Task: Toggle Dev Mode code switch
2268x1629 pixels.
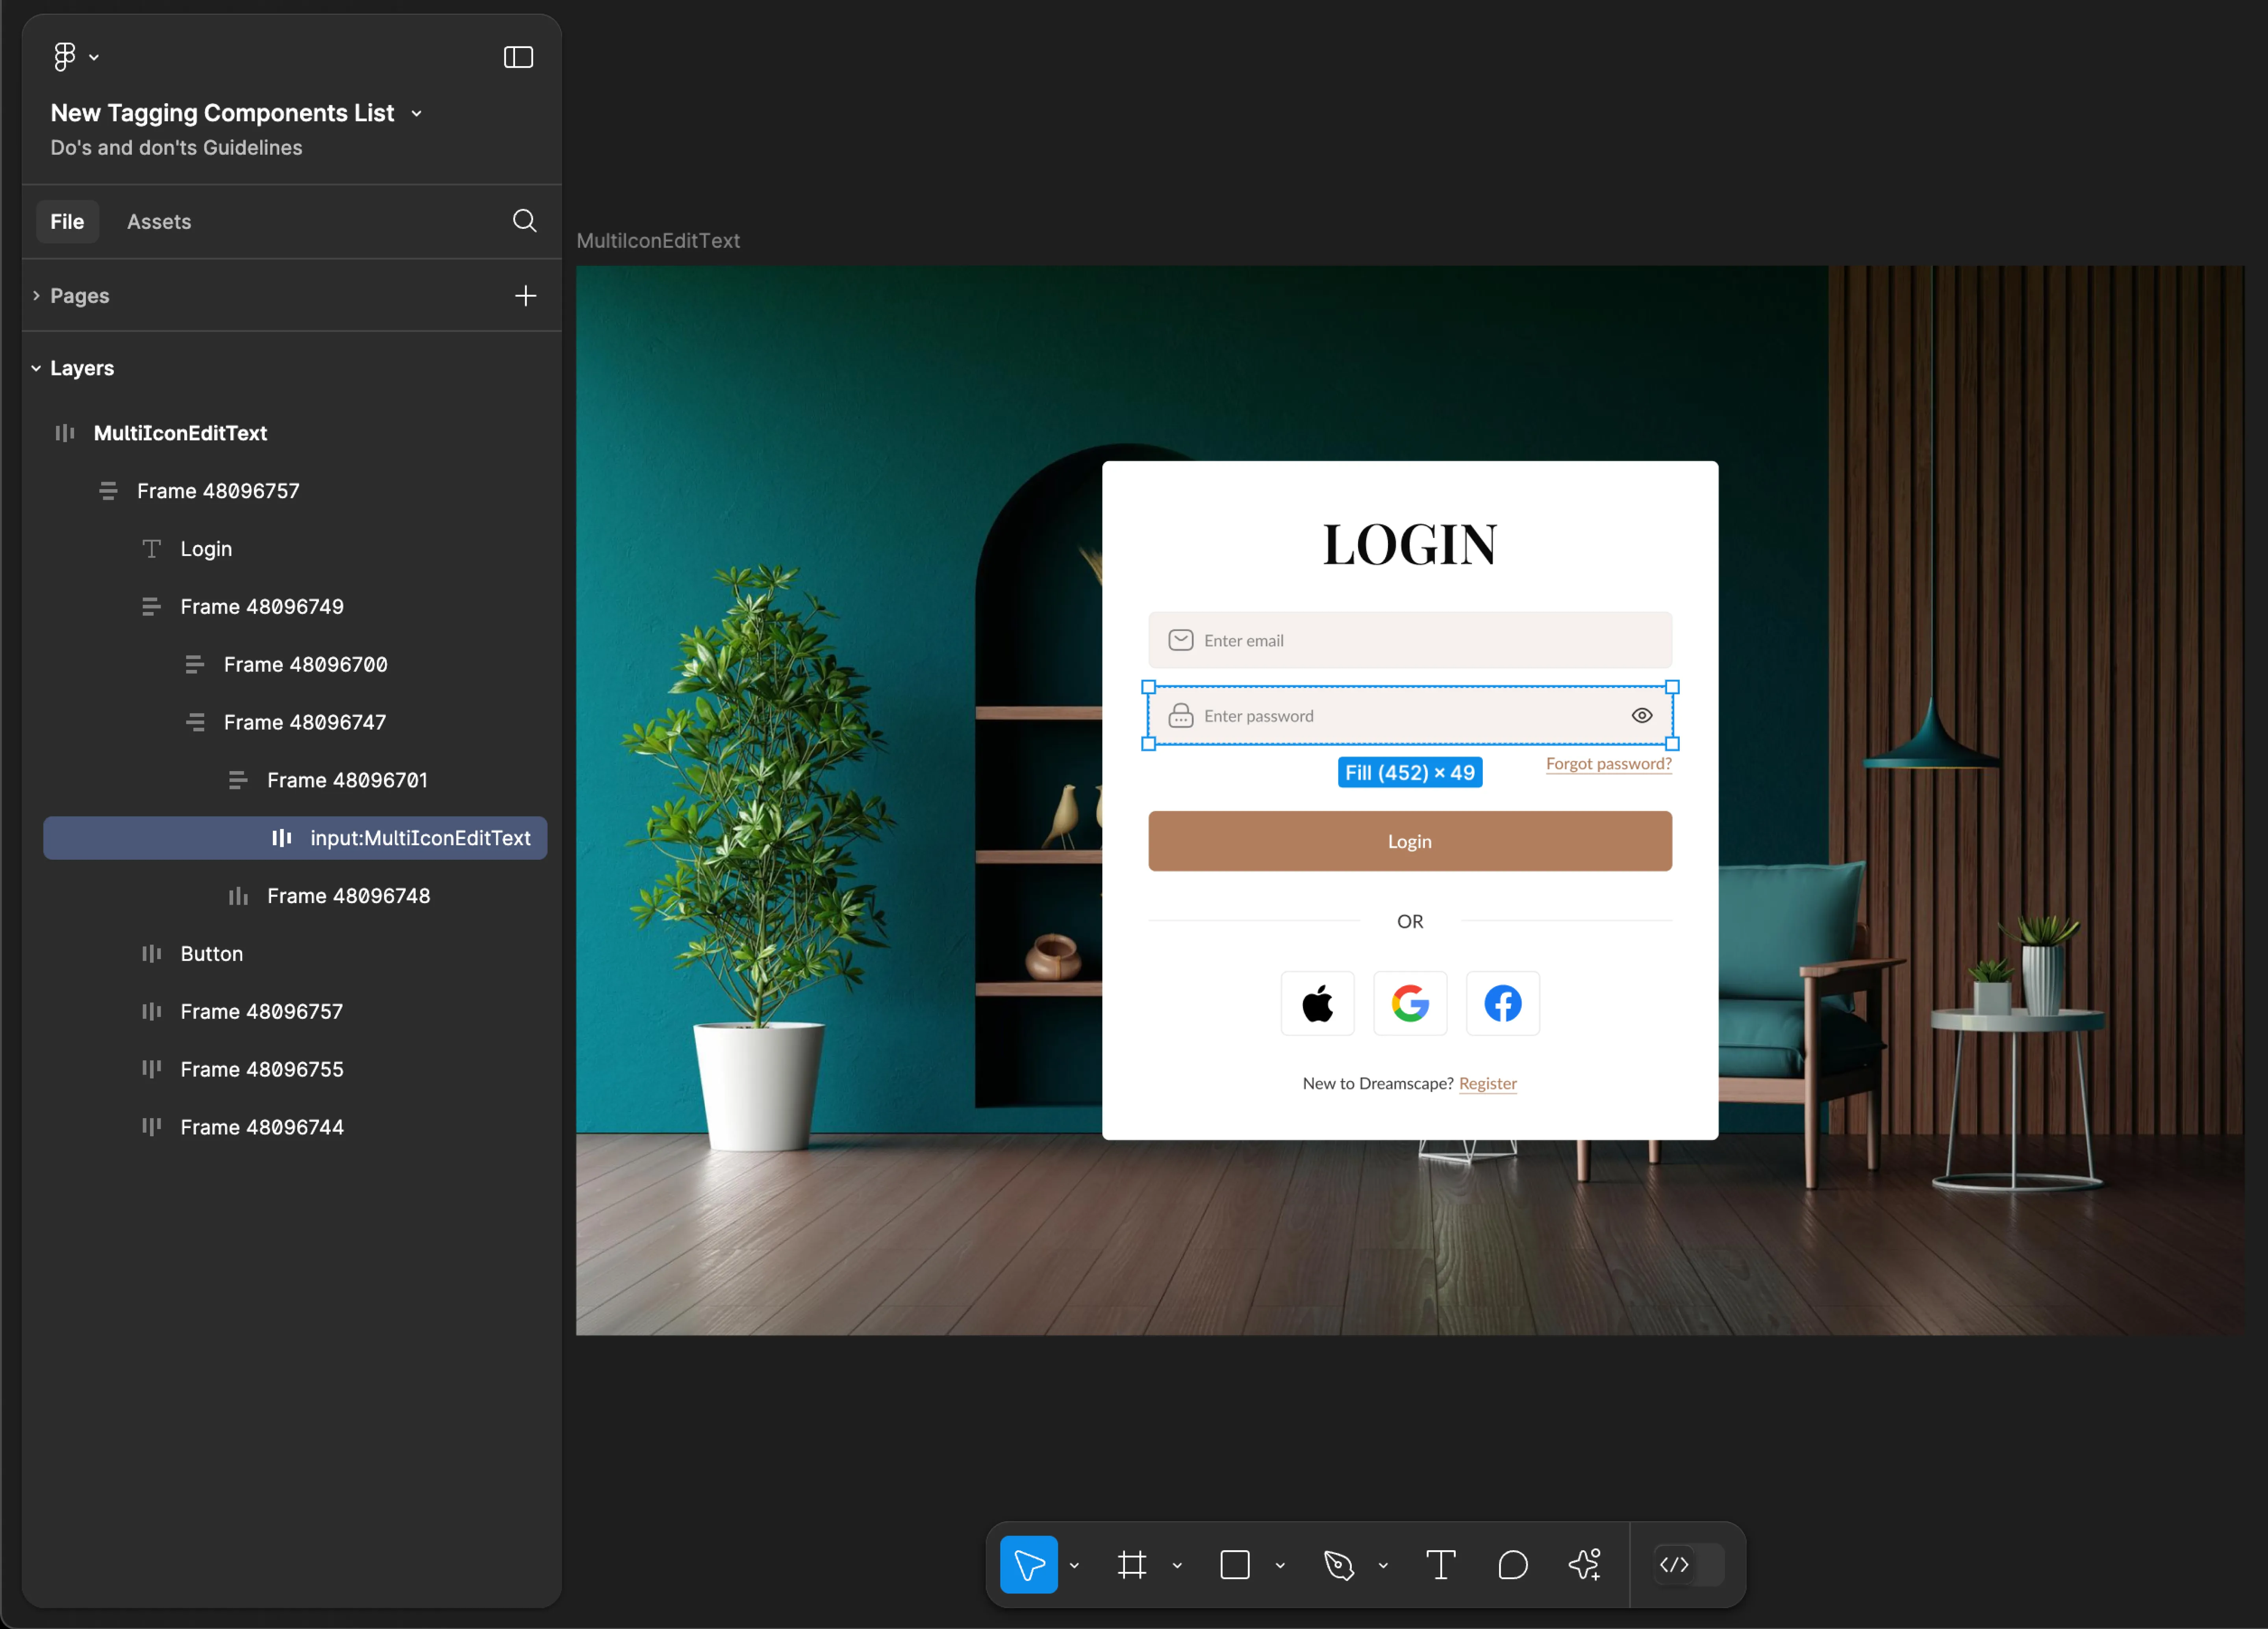Action: click(1689, 1565)
